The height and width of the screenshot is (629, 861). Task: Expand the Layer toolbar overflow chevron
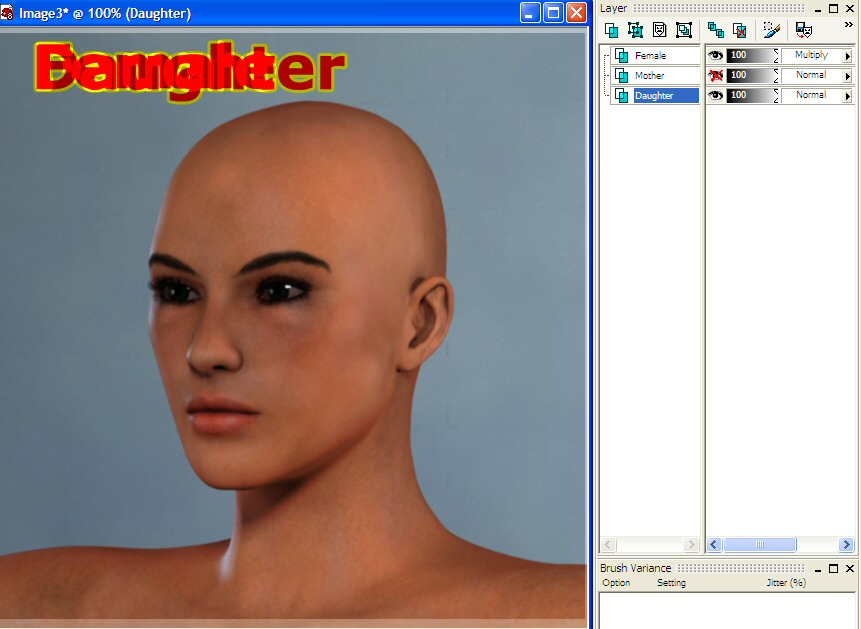click(848, 25)
